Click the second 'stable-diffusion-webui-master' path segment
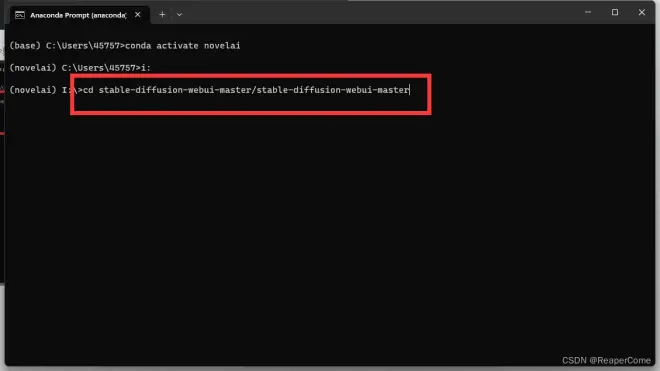 (x=333, y=90)
